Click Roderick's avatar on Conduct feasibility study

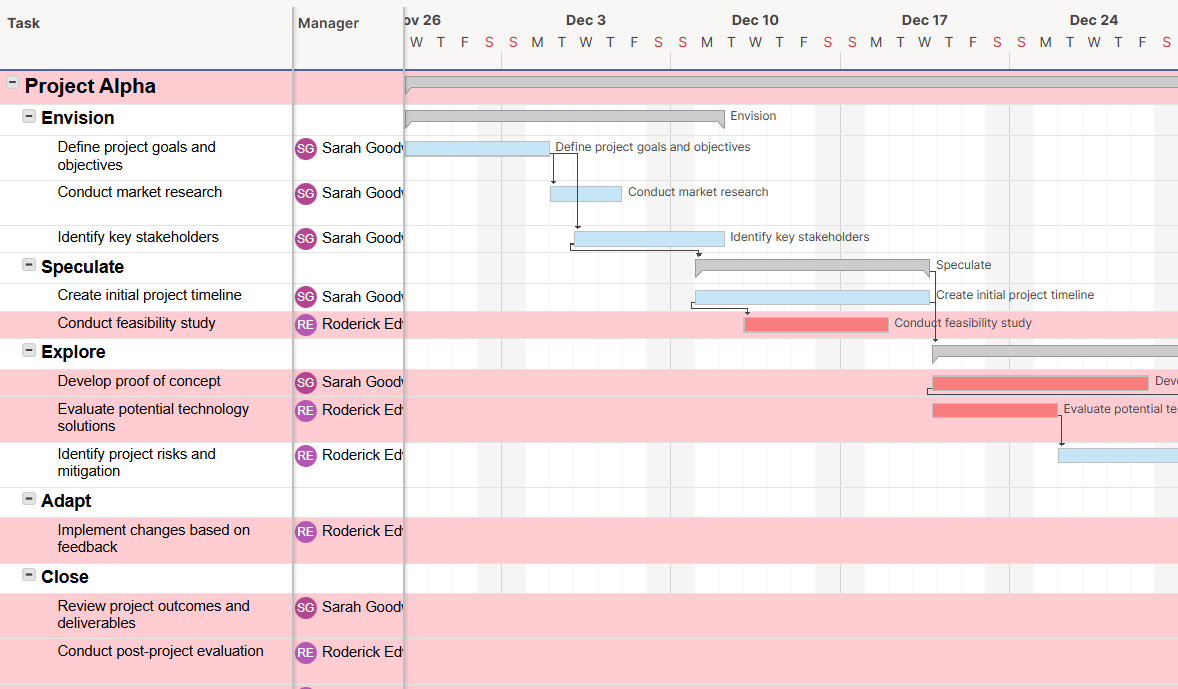click(x=305, y=325)
